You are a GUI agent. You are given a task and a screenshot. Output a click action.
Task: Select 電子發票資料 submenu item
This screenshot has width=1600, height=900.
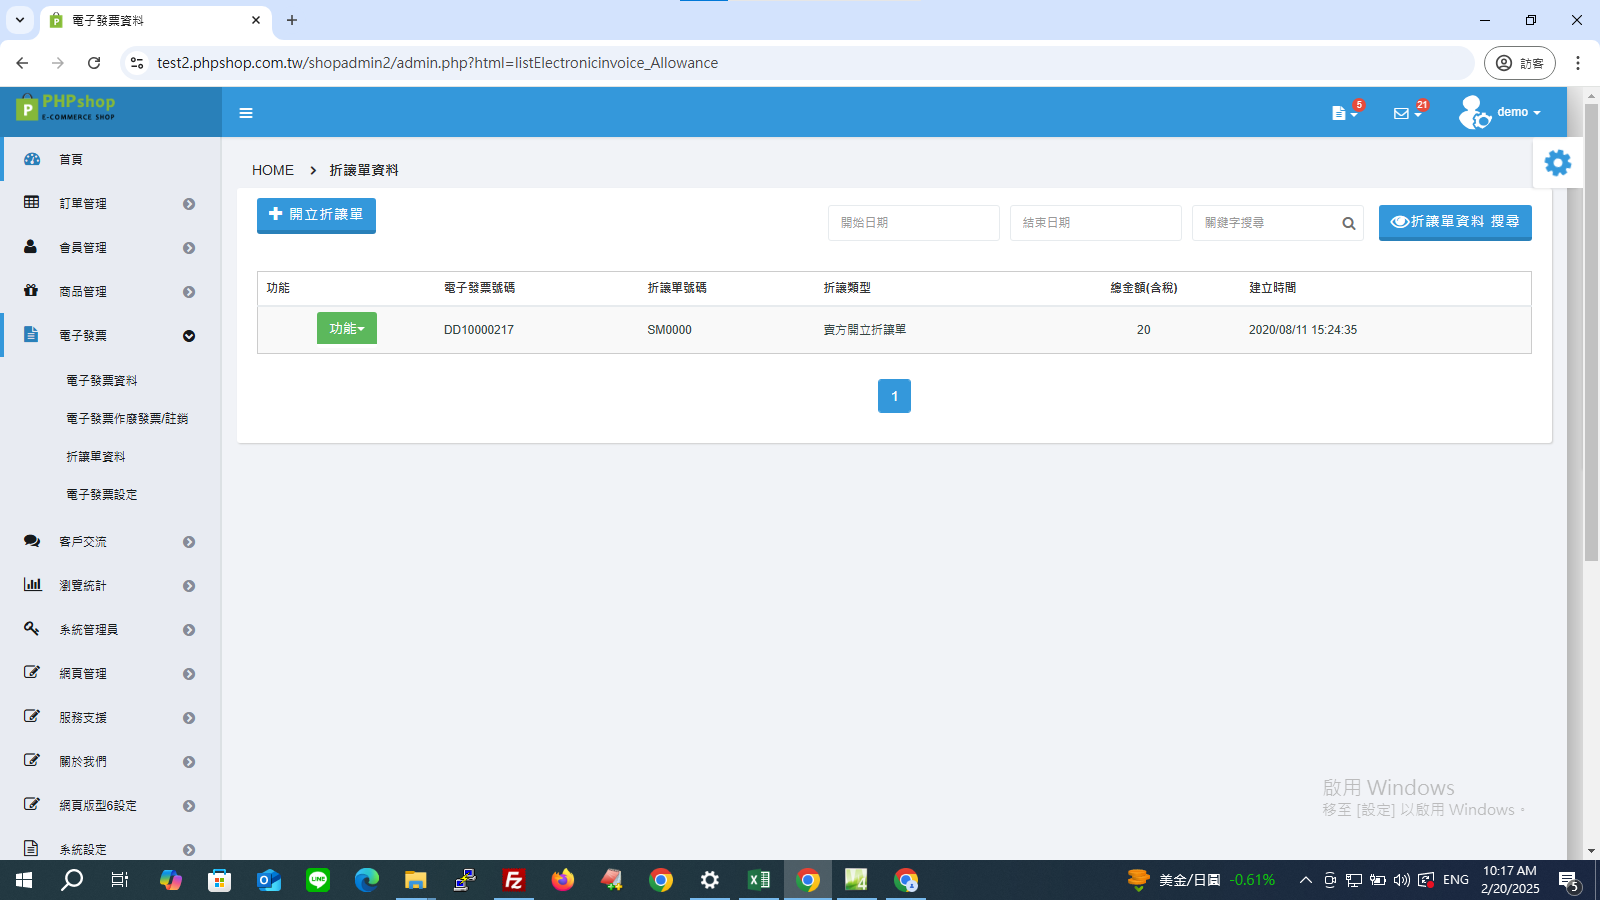click(x=102, y=380)
